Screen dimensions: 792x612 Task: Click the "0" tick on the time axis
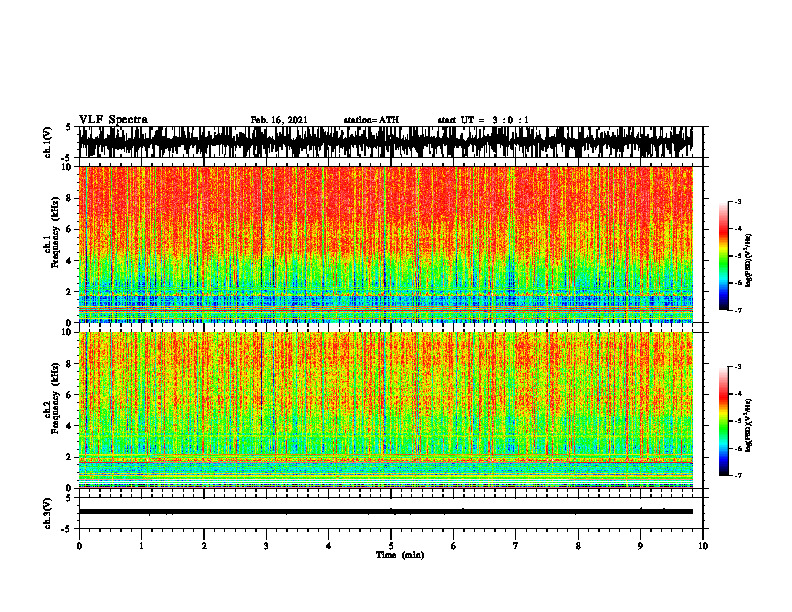coord(79,546)
